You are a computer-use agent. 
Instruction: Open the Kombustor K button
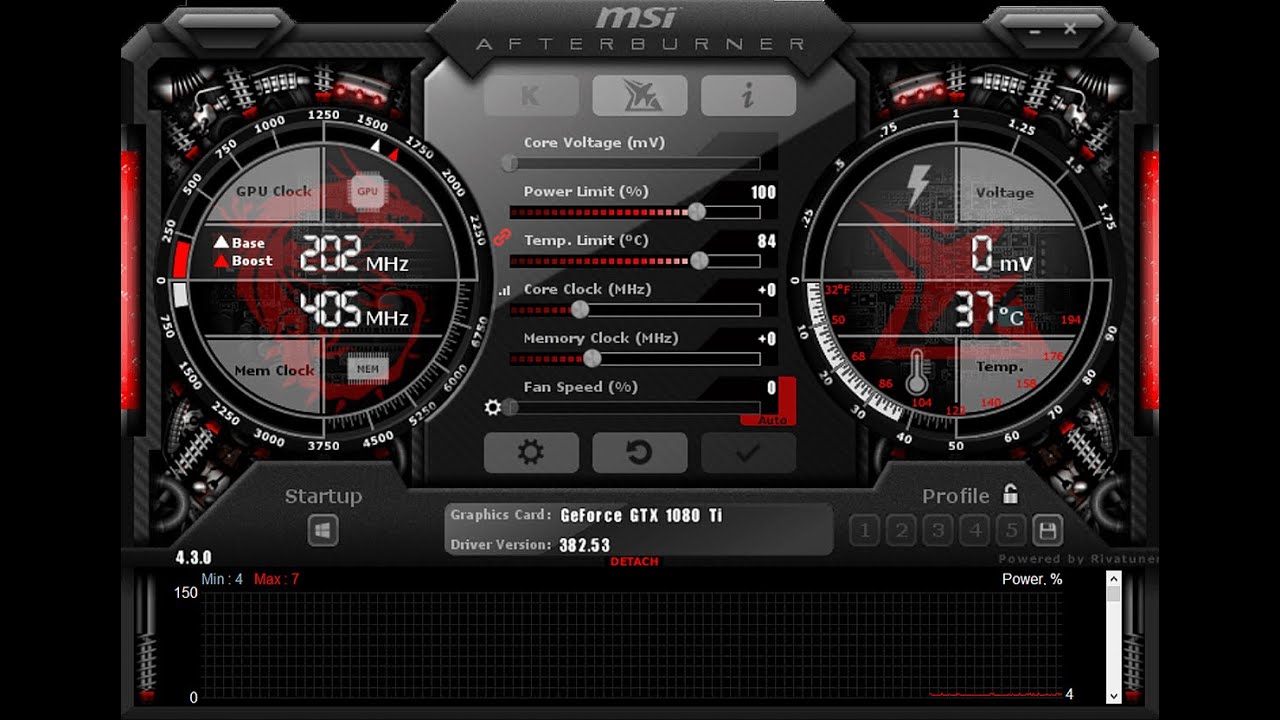point(531,96)
